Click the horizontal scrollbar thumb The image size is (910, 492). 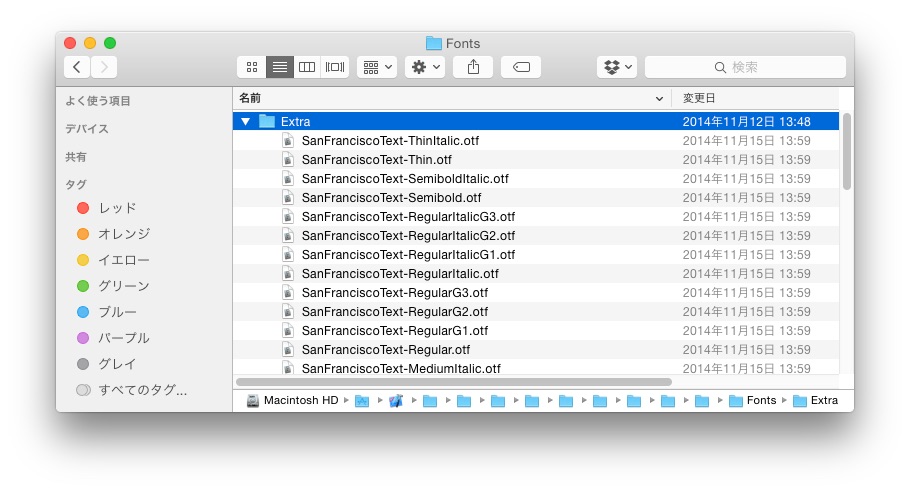tap(454, 382)
